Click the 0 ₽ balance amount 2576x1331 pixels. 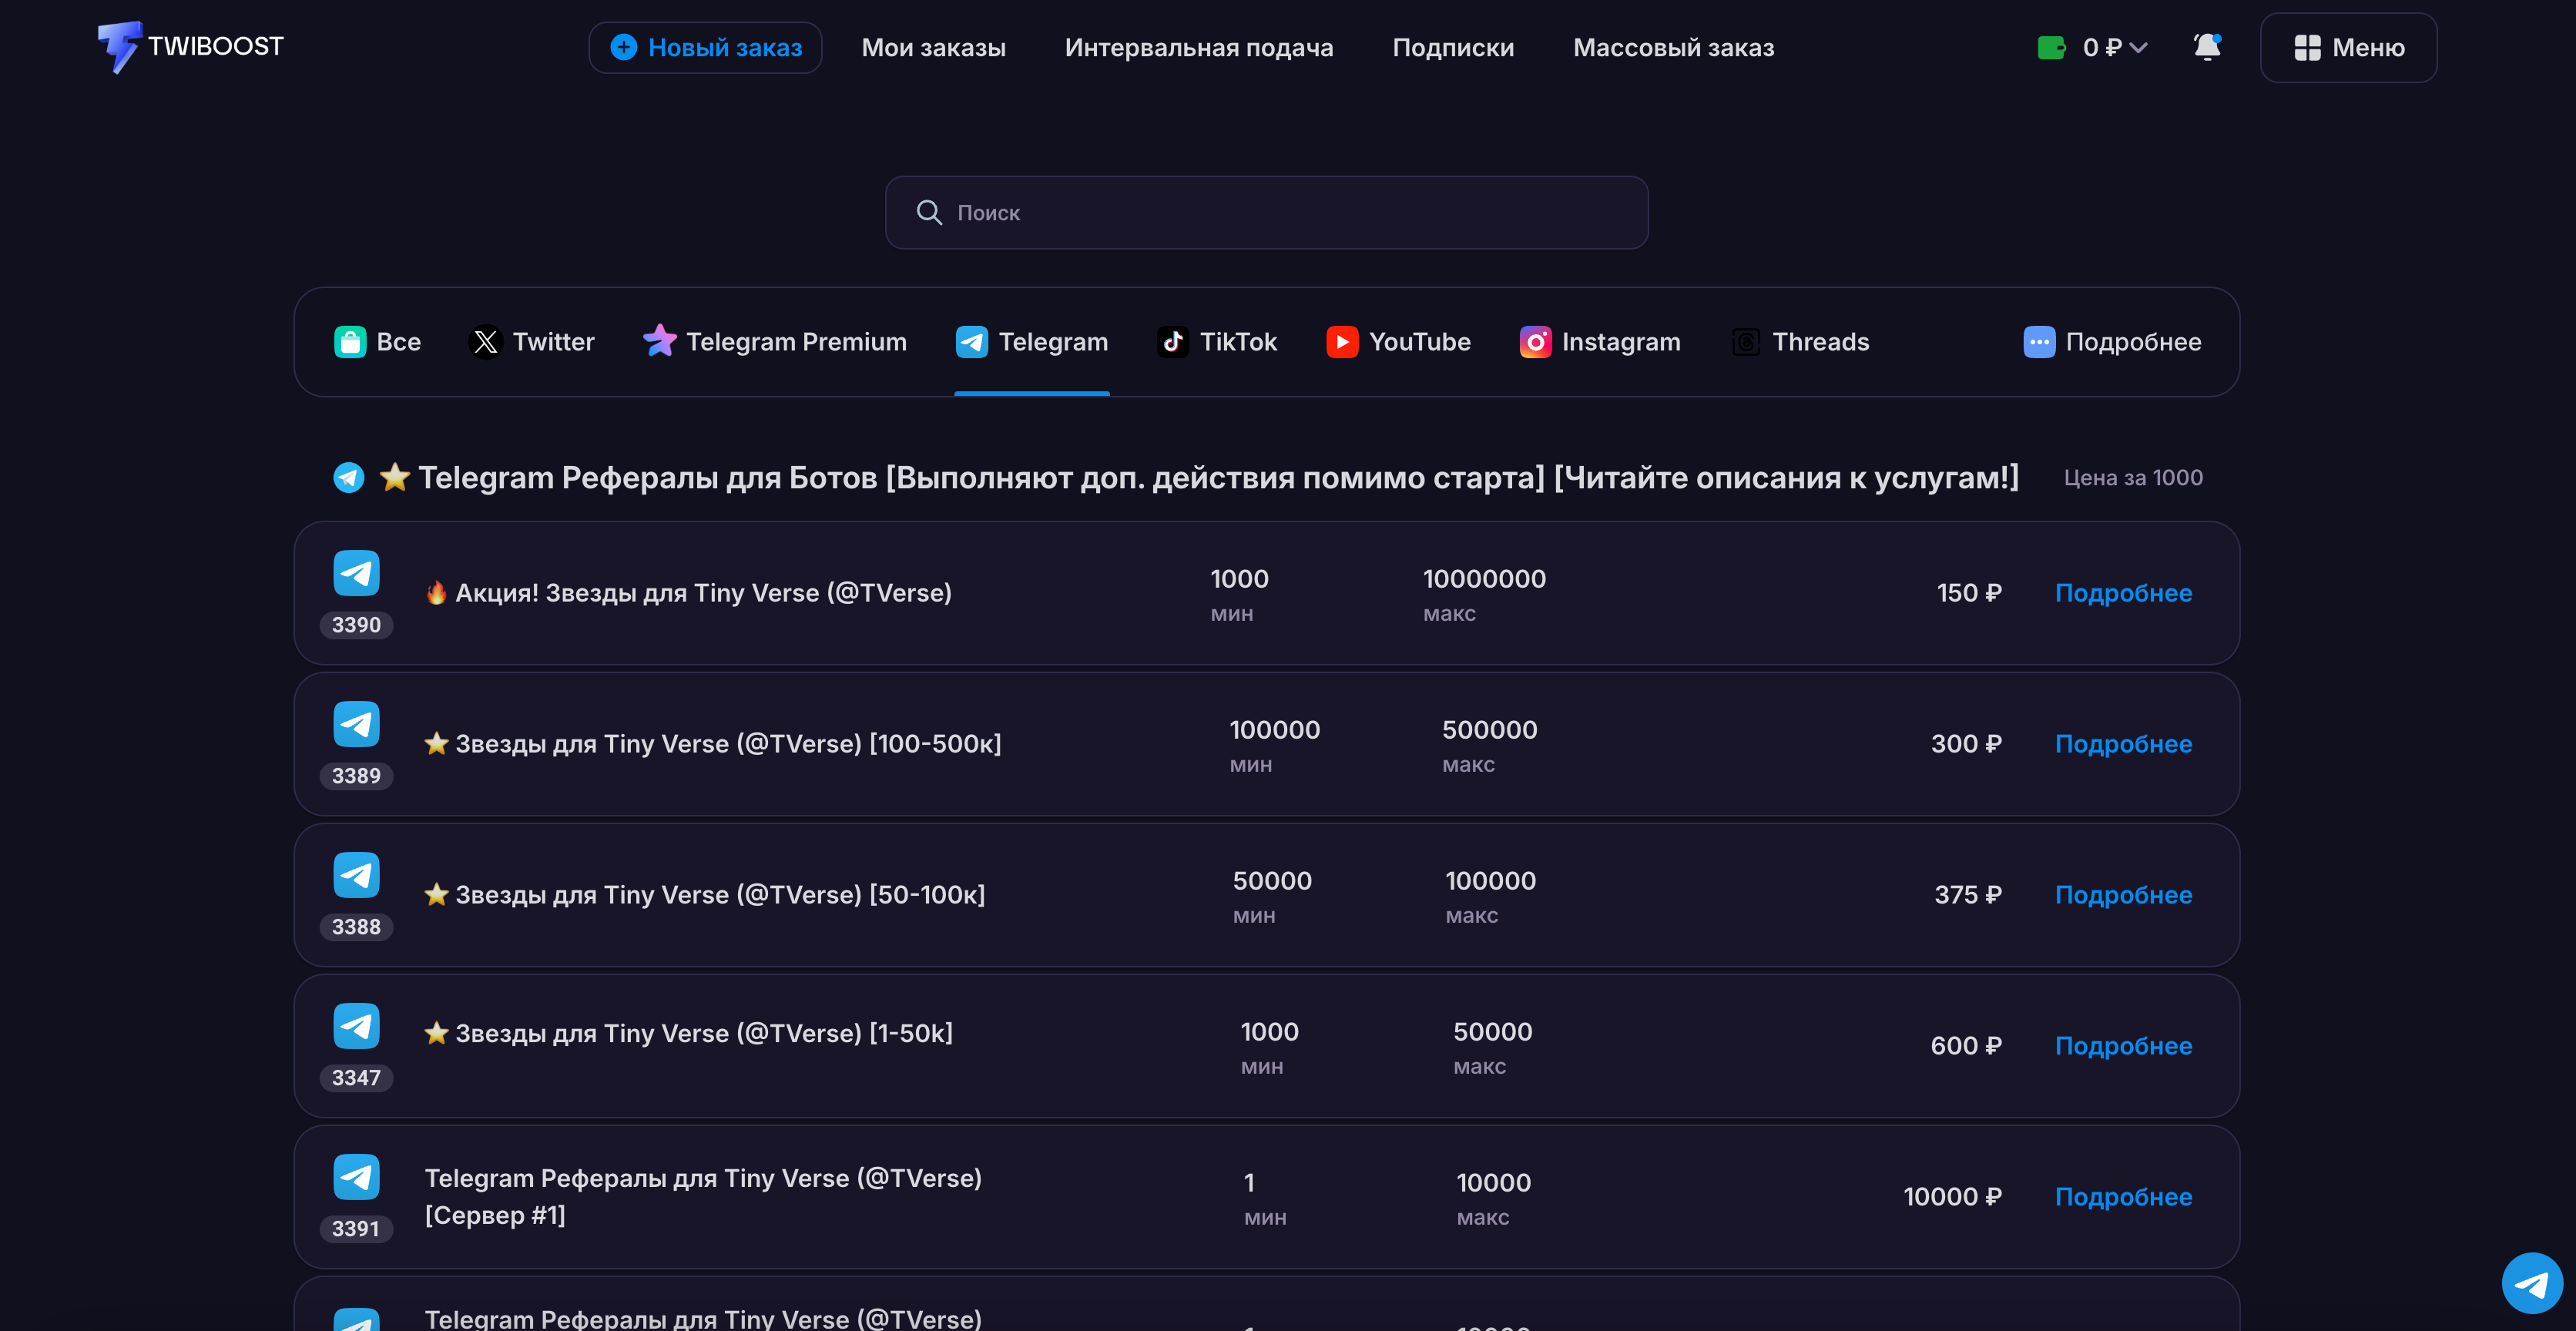pyautogui.click(x=2101, y=47)
